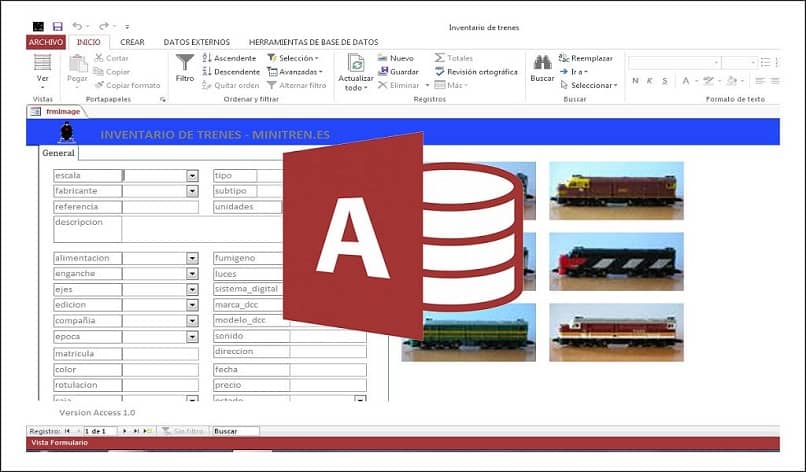Click the Buscar binoculars icon
The image size is (806, 472).
coord(542,66)
